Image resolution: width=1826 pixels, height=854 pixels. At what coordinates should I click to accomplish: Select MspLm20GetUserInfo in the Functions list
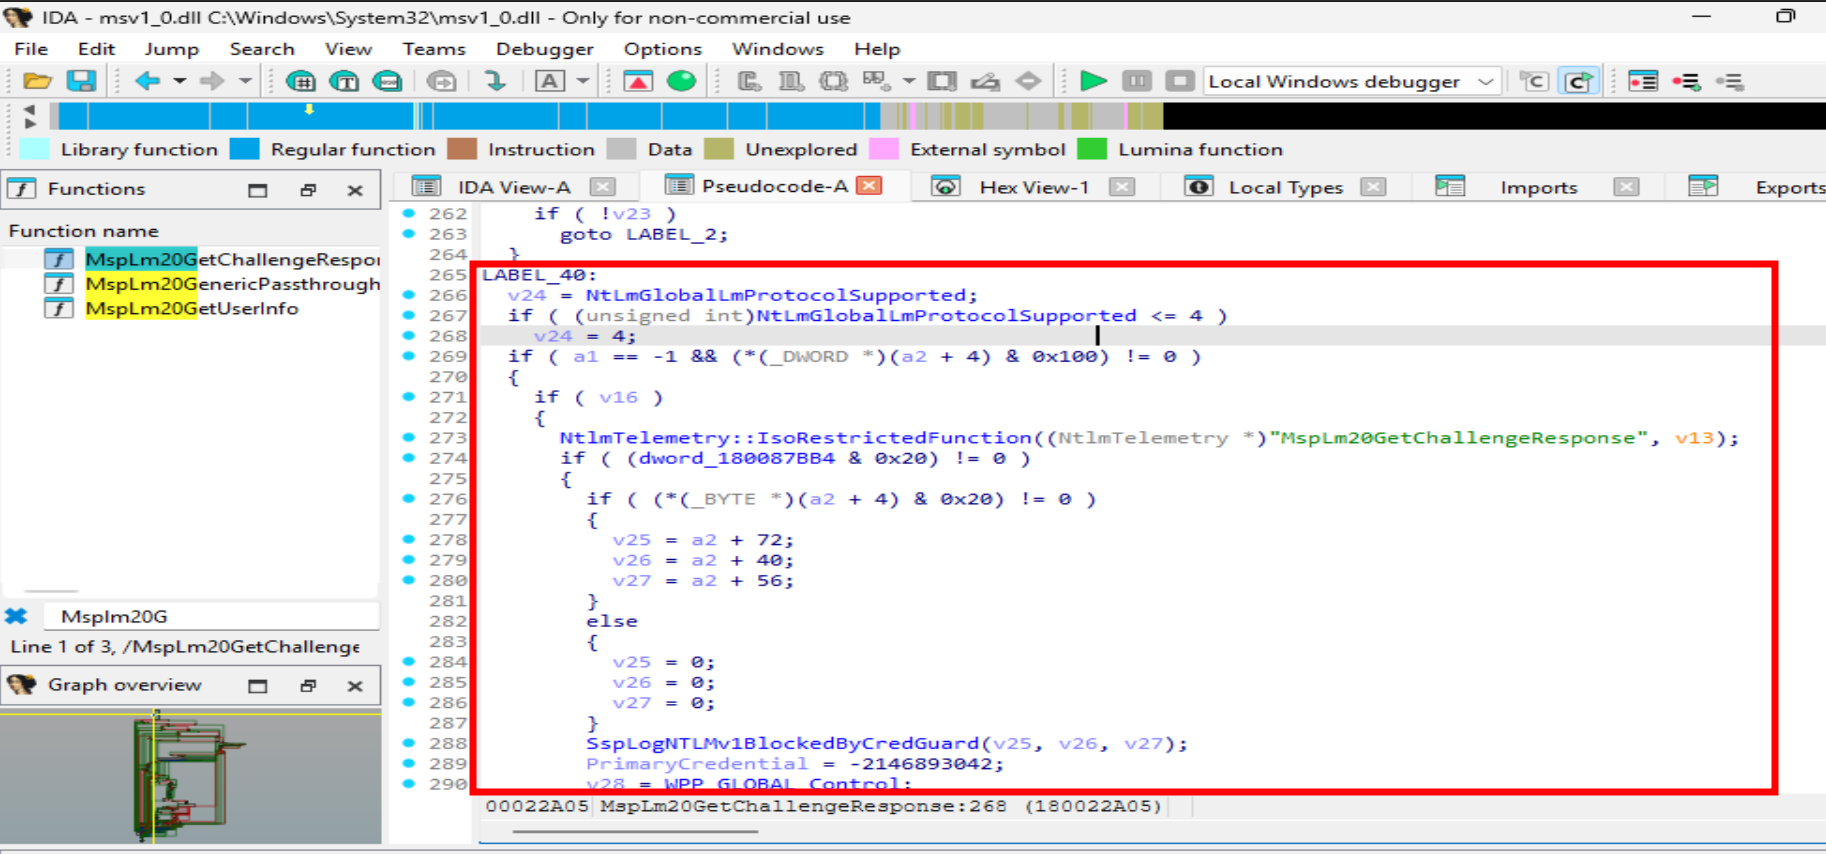pyautogui.click(x=191, y=309)
